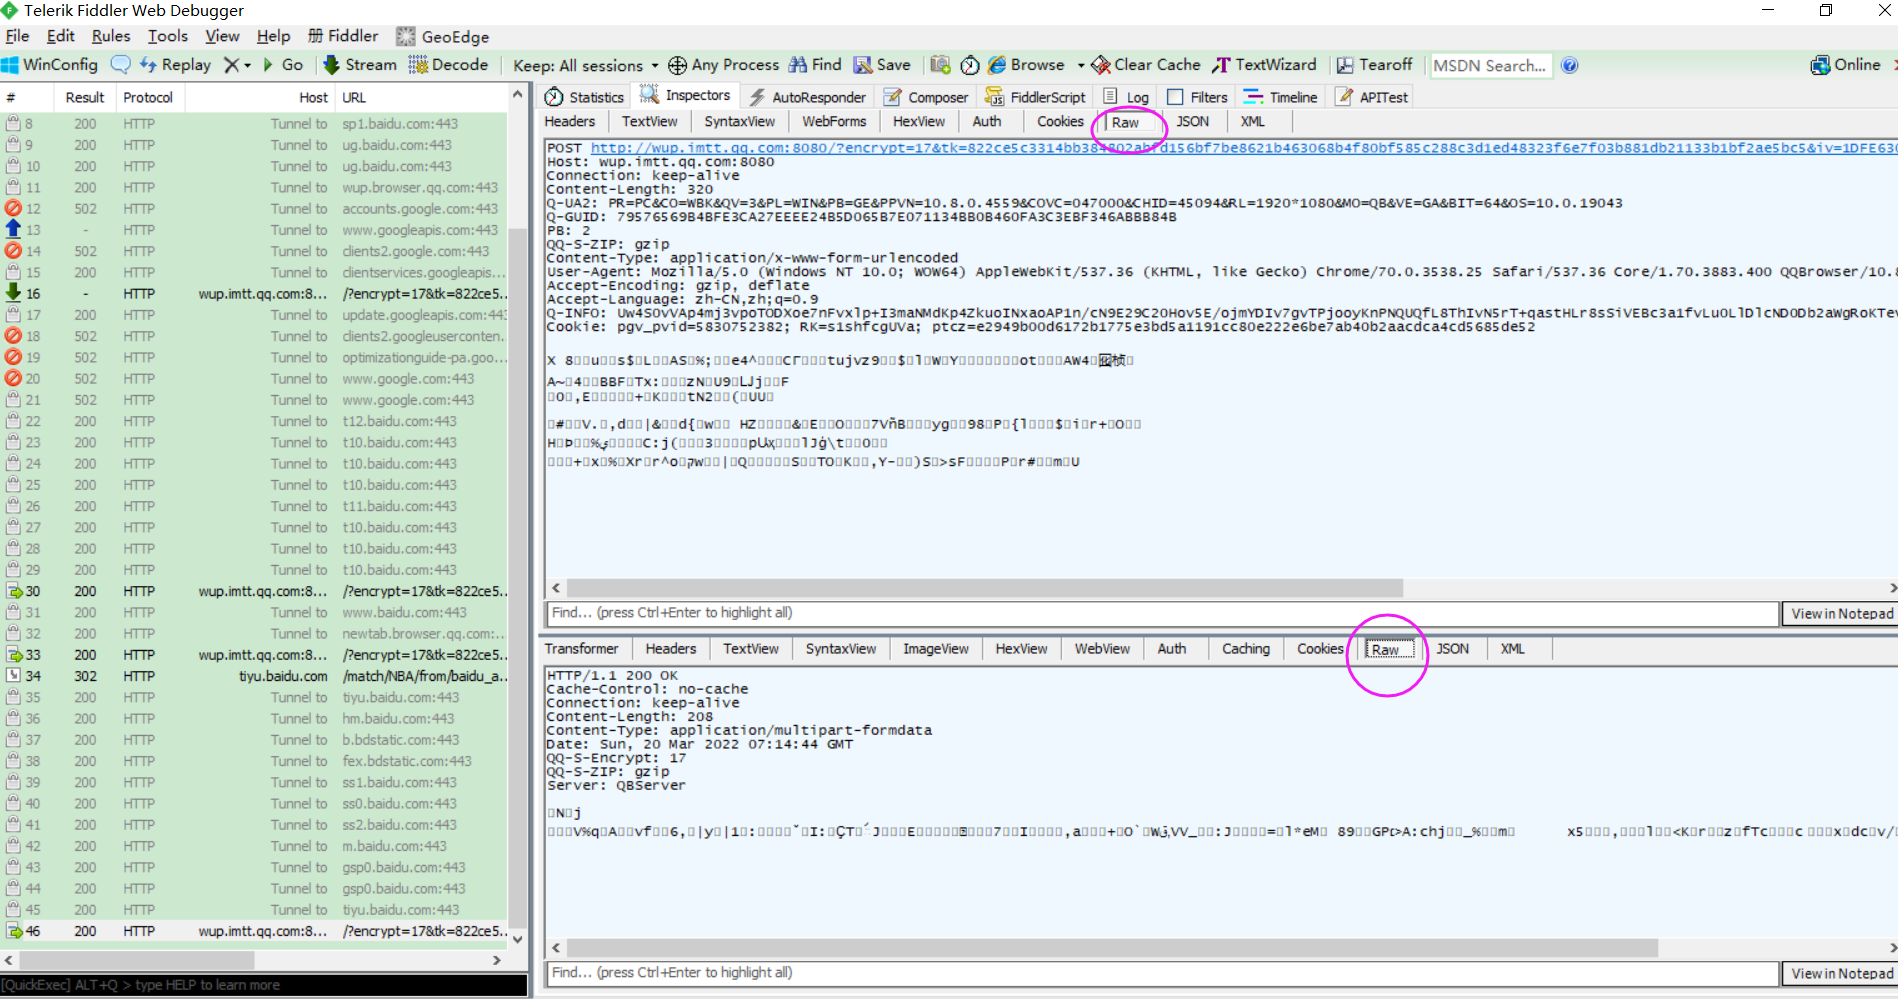Viewport: 1898px width, 999px height.
Task: Click session list scroll-up arrow
Action: (517, 95)
